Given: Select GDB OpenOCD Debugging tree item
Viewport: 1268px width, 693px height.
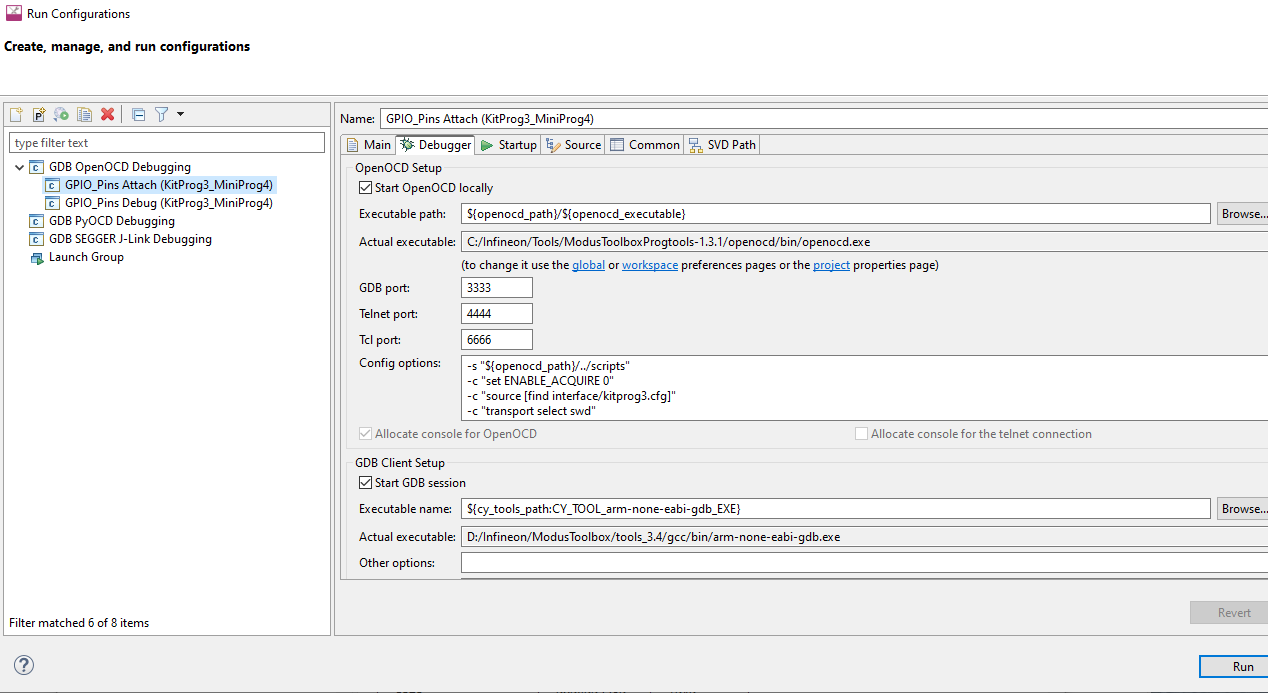Looking at the screenshot, I should (119, 167).
